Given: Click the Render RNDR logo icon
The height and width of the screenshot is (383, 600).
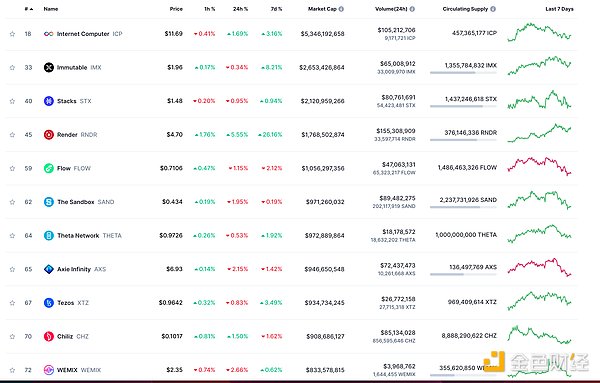Looking at the screenshot, I should (49, 135).
